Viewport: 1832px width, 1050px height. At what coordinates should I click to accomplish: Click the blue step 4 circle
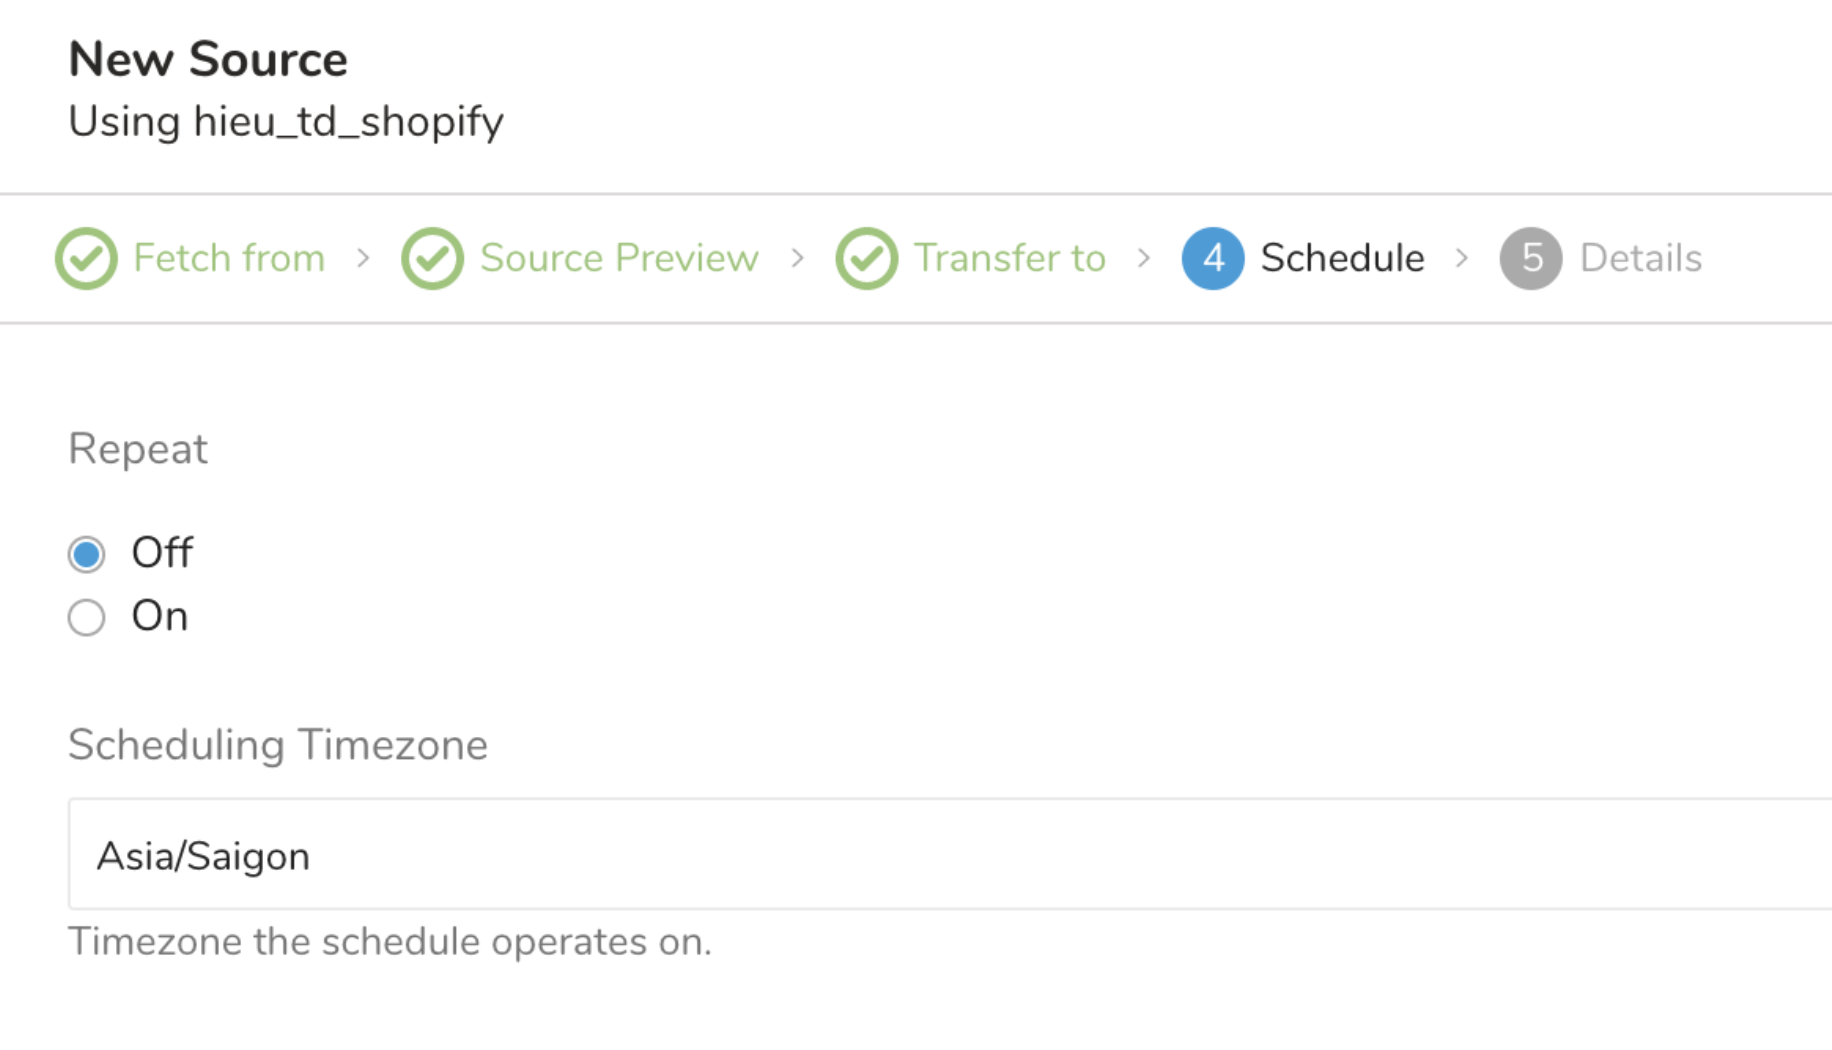(1212, 259)
